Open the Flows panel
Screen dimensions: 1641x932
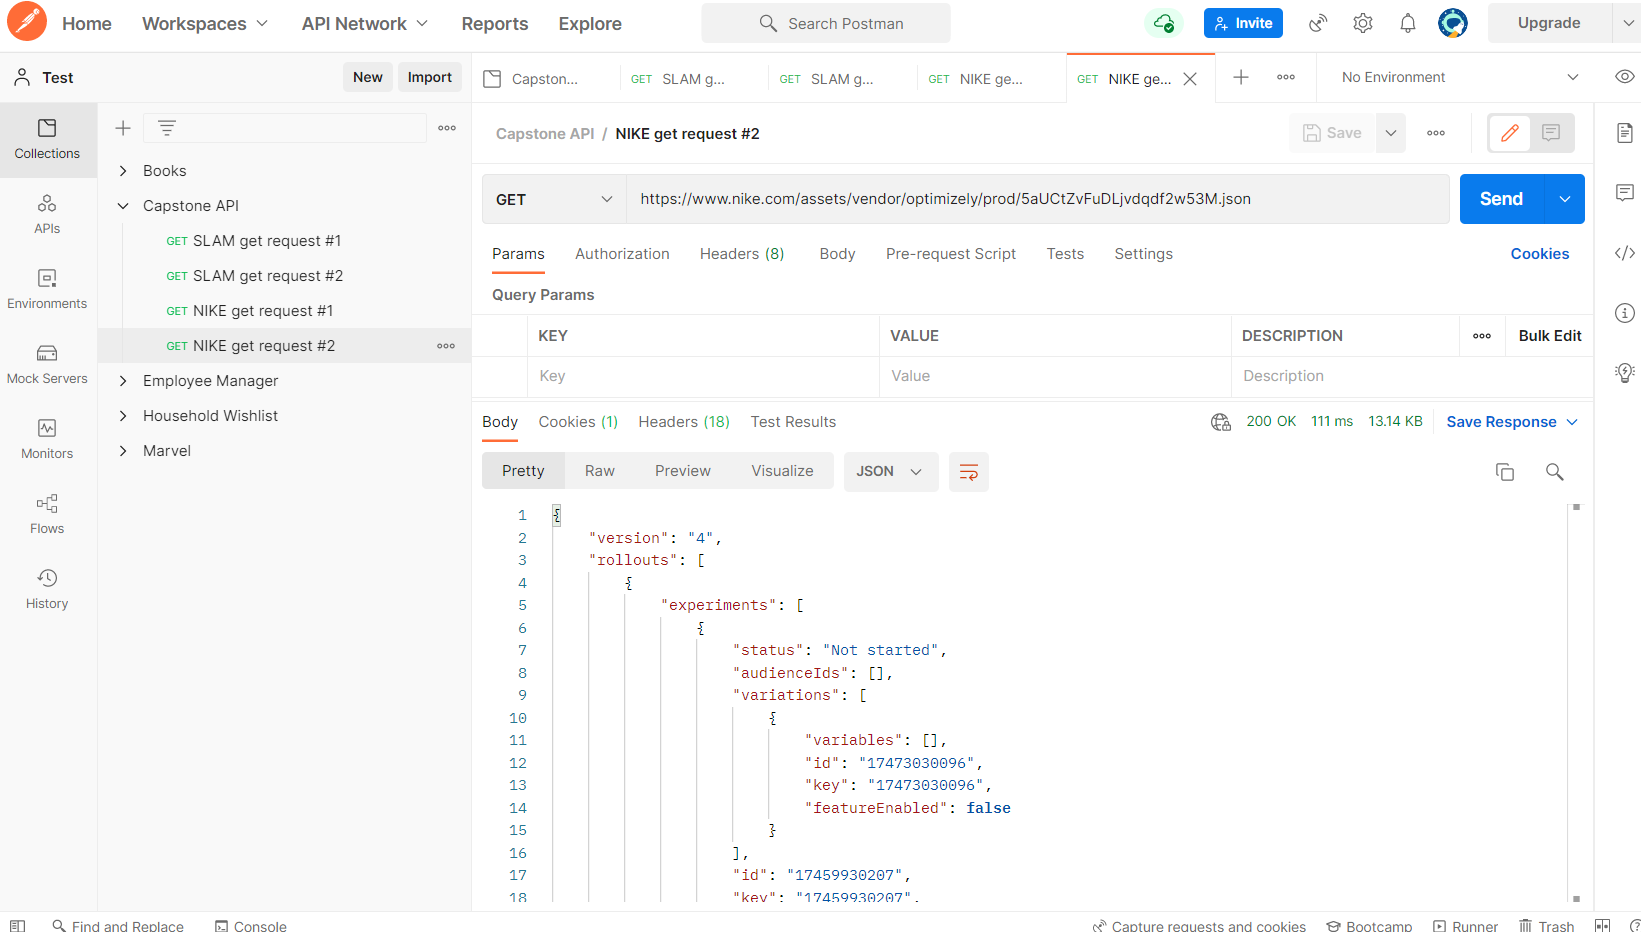coord(46,513)
